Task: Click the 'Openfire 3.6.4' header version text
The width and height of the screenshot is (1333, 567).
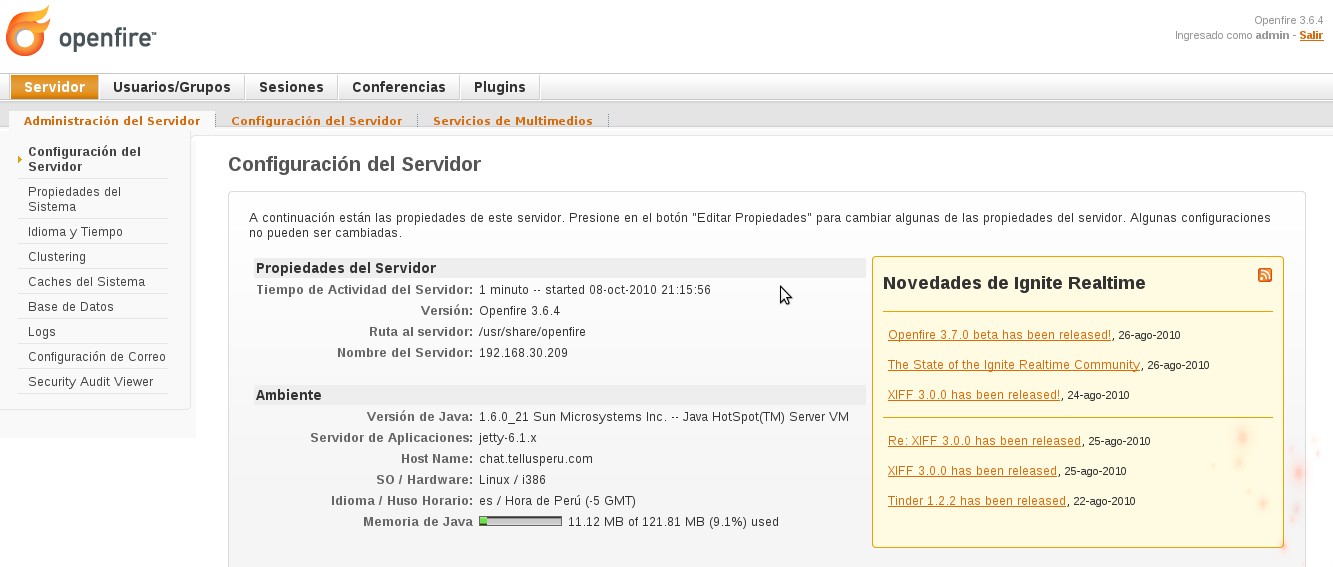Action: pyautogui.click(x=1289, y=20)
